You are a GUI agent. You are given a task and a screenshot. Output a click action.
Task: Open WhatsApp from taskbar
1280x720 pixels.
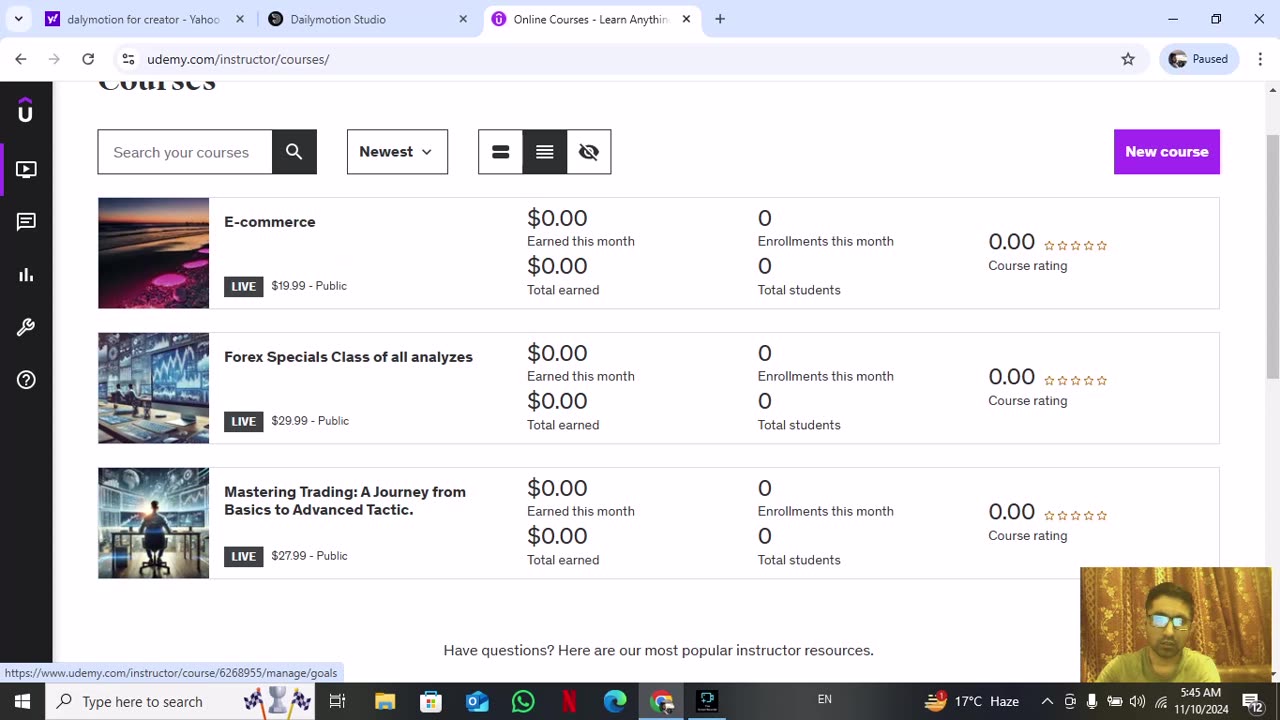click(523, 701)
